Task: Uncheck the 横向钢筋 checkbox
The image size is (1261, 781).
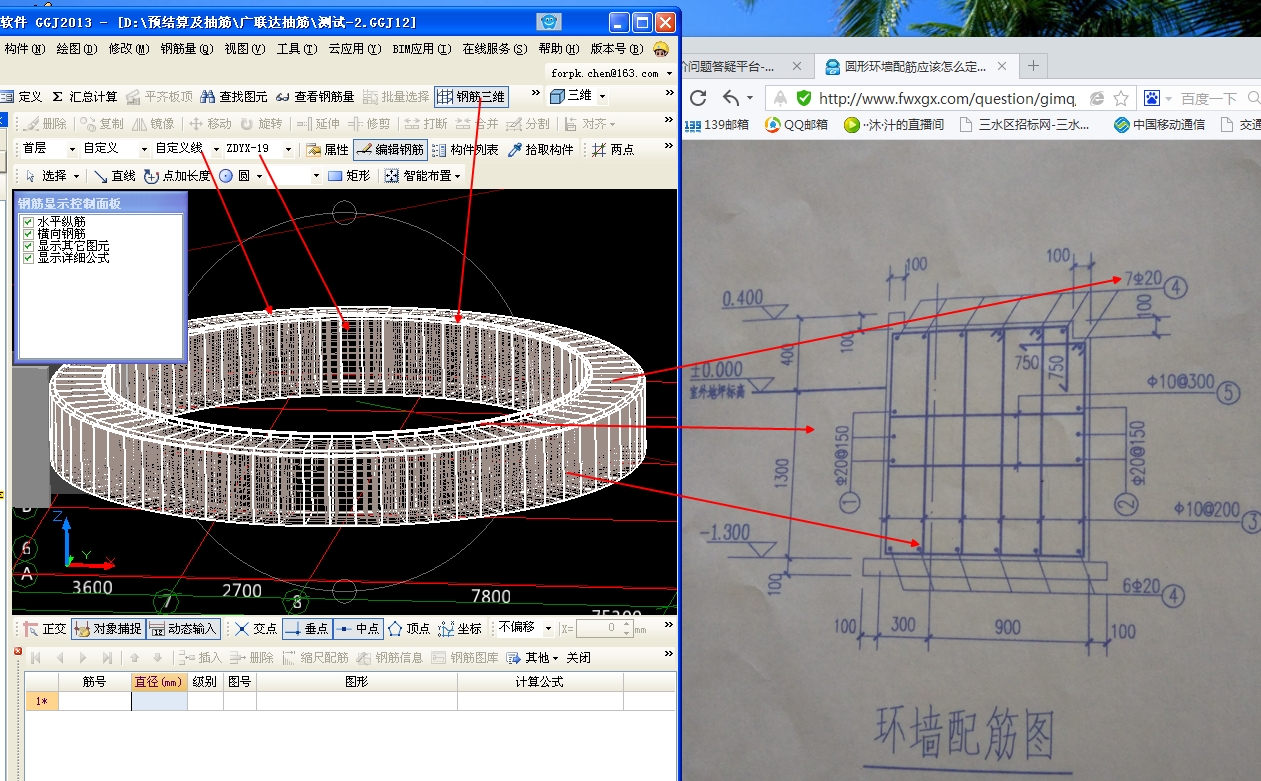Action: [x=29, y=233]
